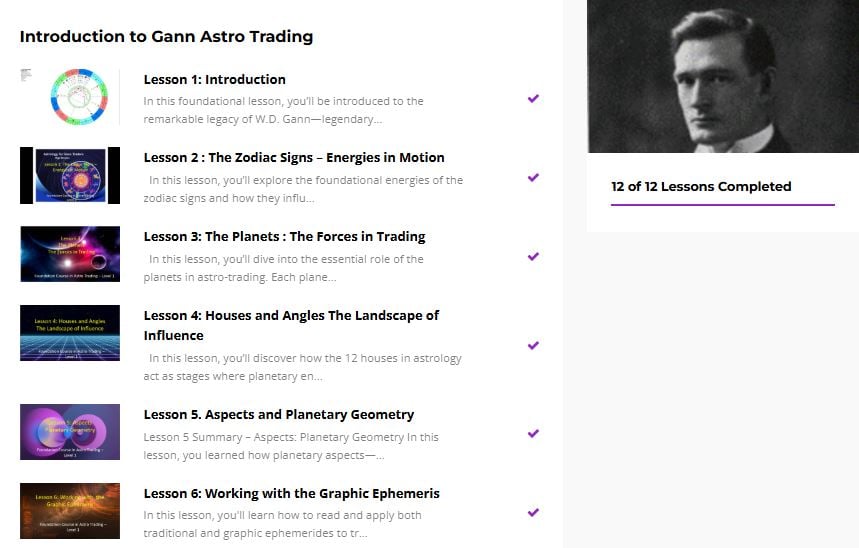Viewport: 859px width, 548px height.
Task: Go to Lesson 2: The Zodiac Signs title
Action: point(294,158)
